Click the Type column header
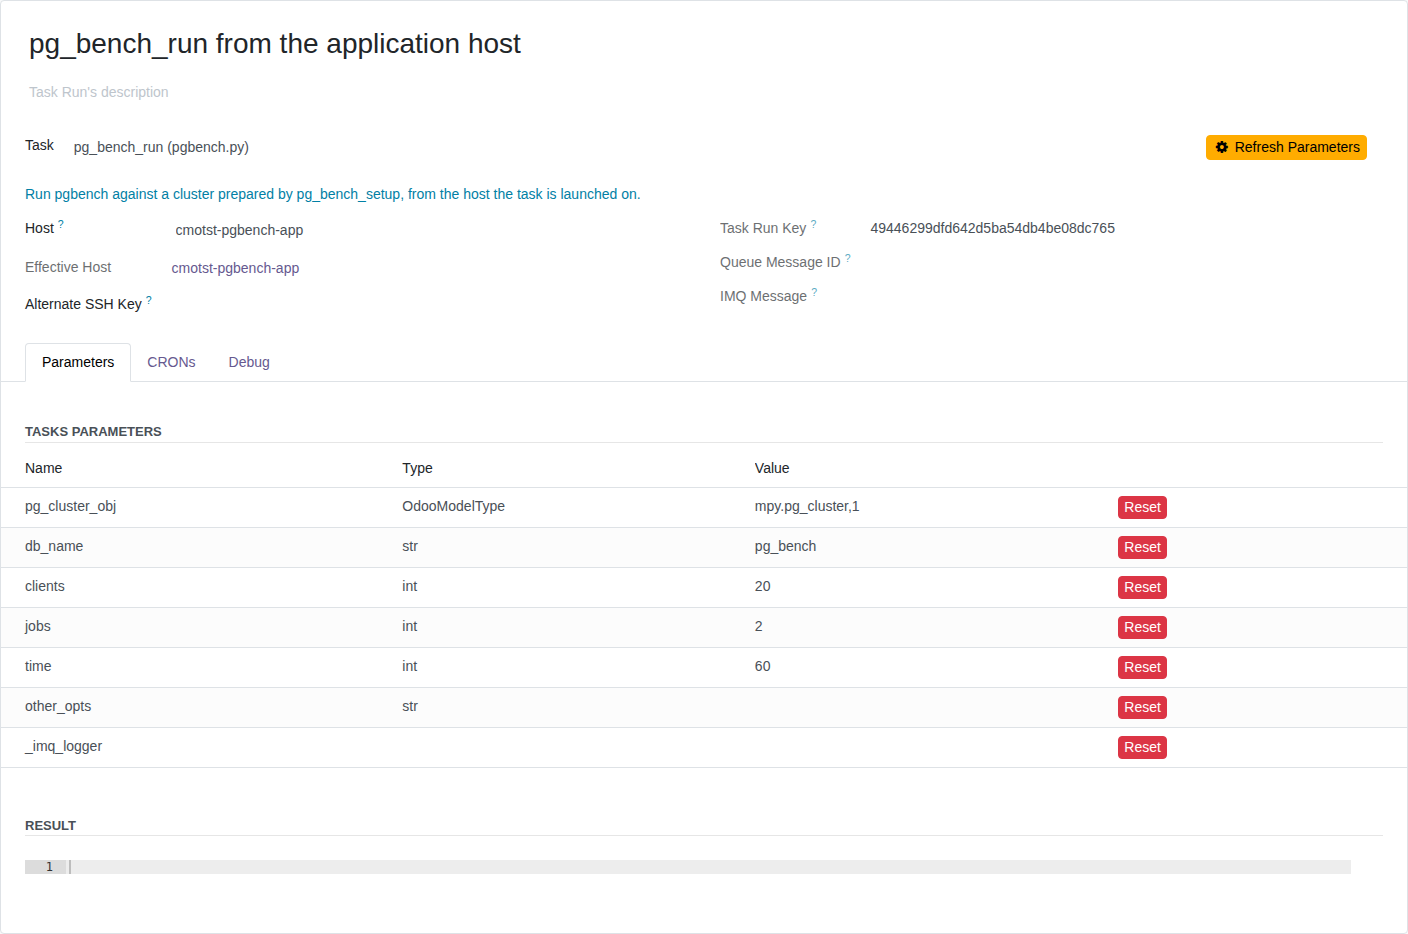The width and height of the screenshot is (1408, 934). click(417, 468)
